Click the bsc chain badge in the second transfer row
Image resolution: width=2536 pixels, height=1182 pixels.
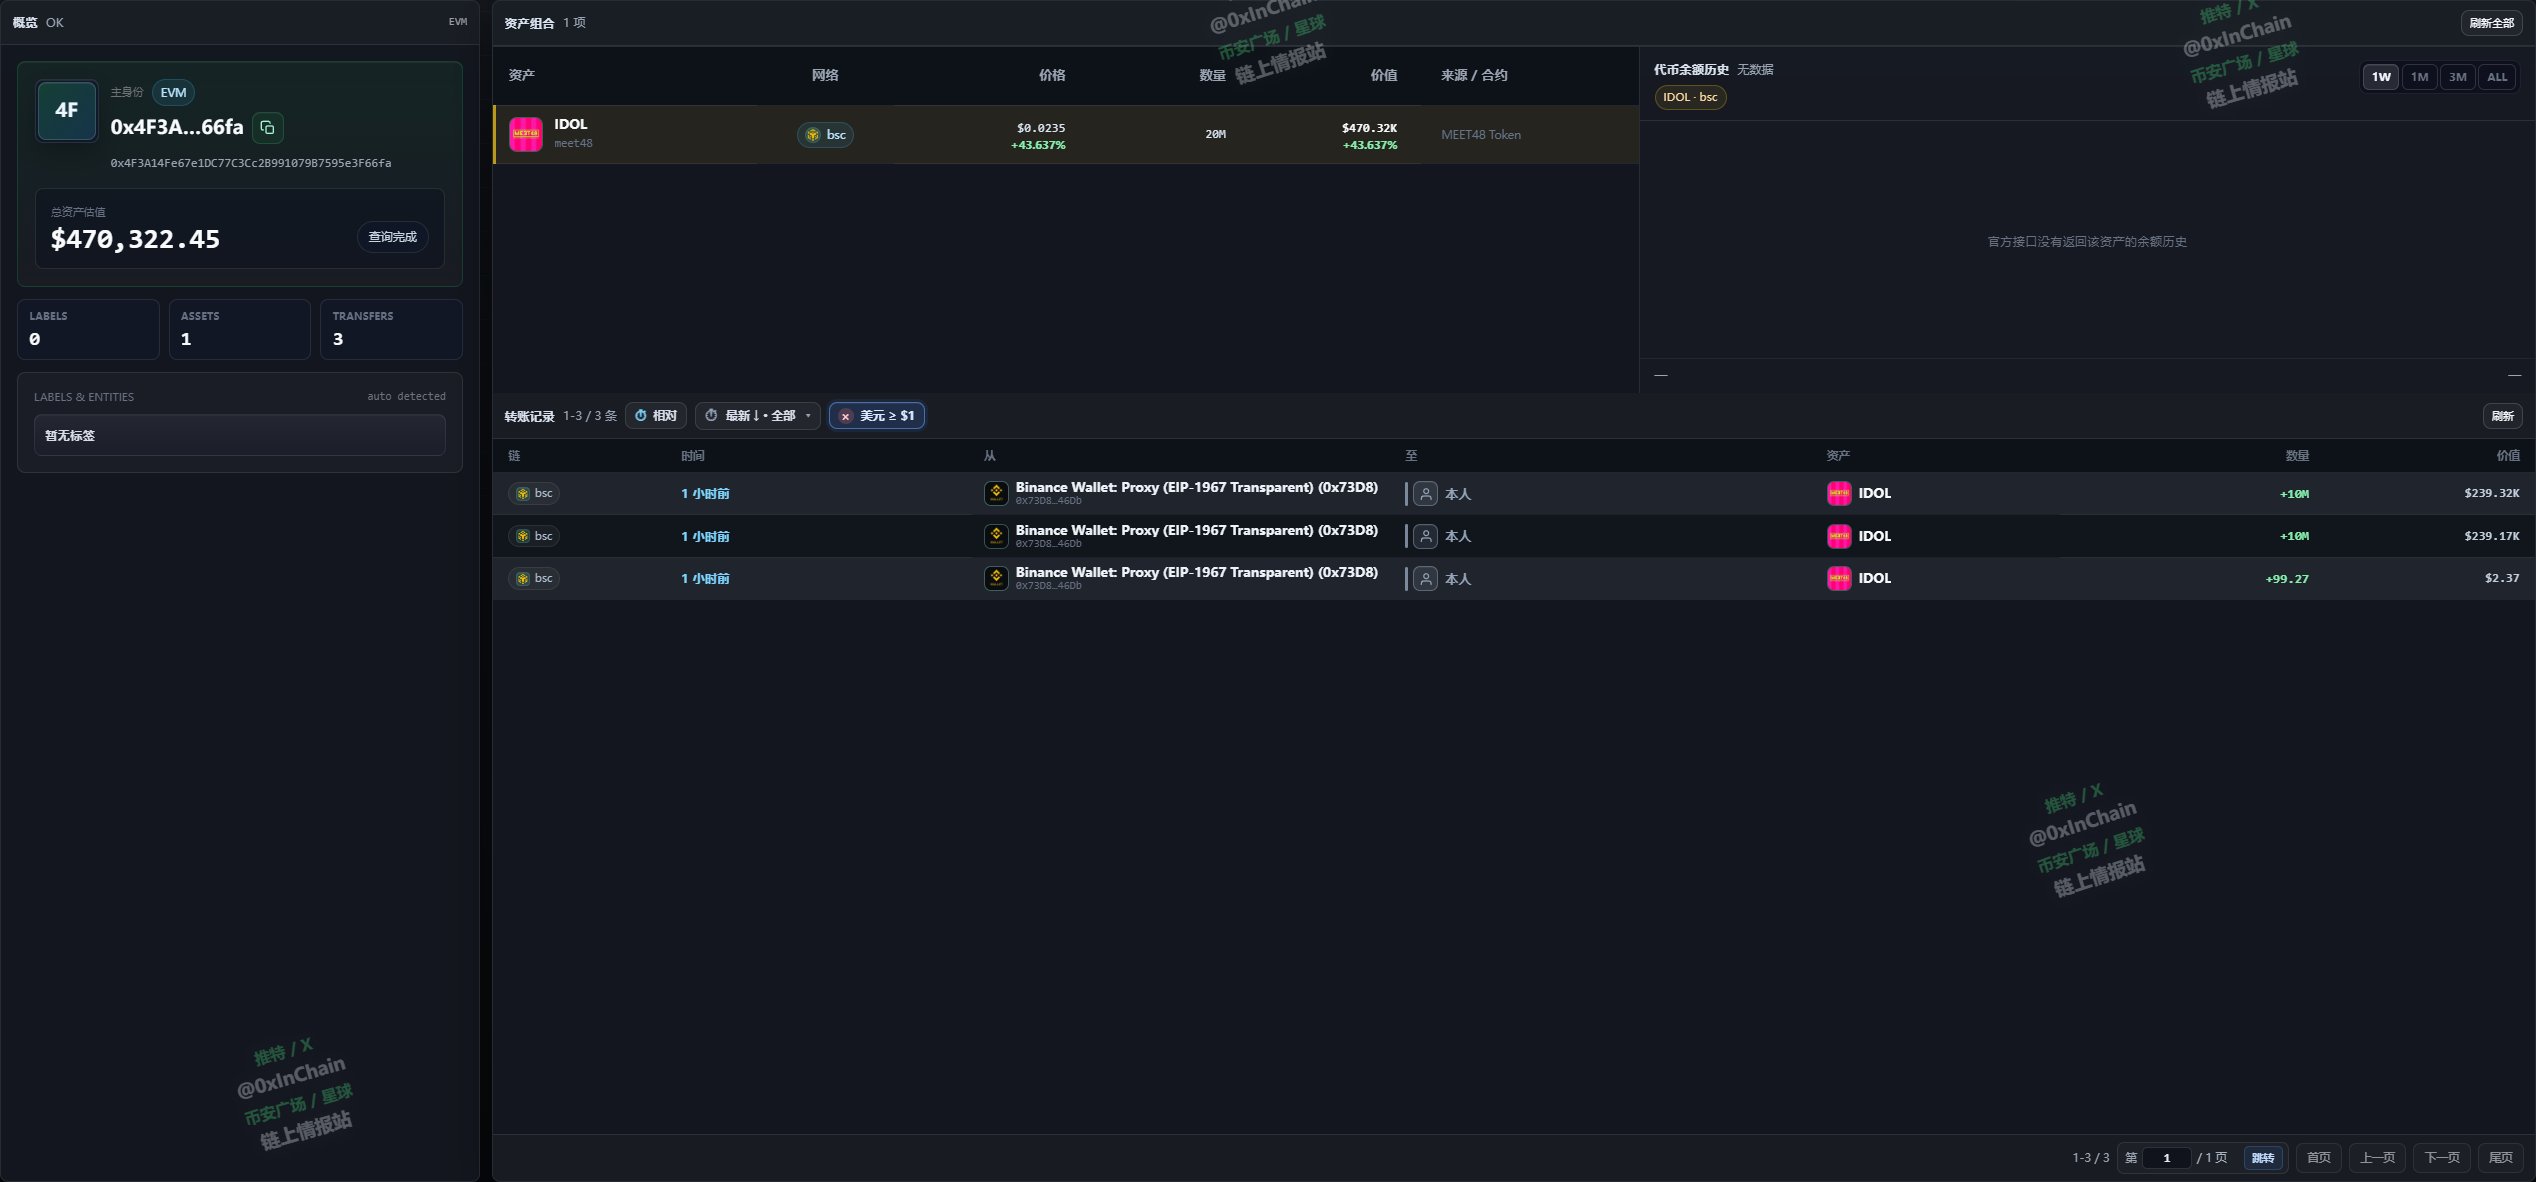(534, 536)
